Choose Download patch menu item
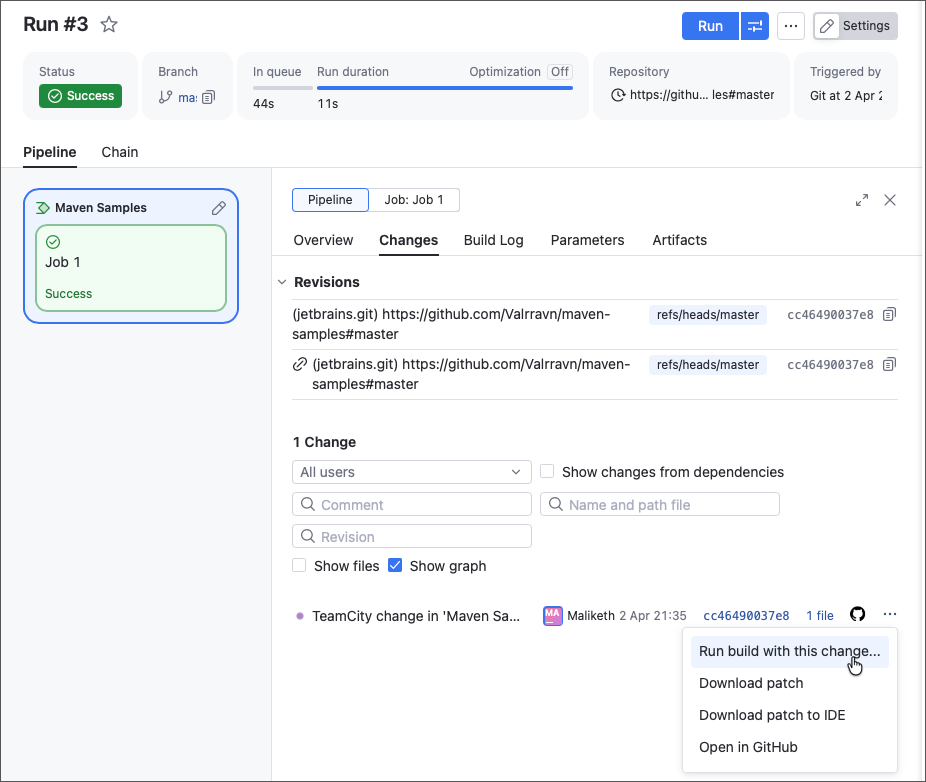 coord(790,683)
